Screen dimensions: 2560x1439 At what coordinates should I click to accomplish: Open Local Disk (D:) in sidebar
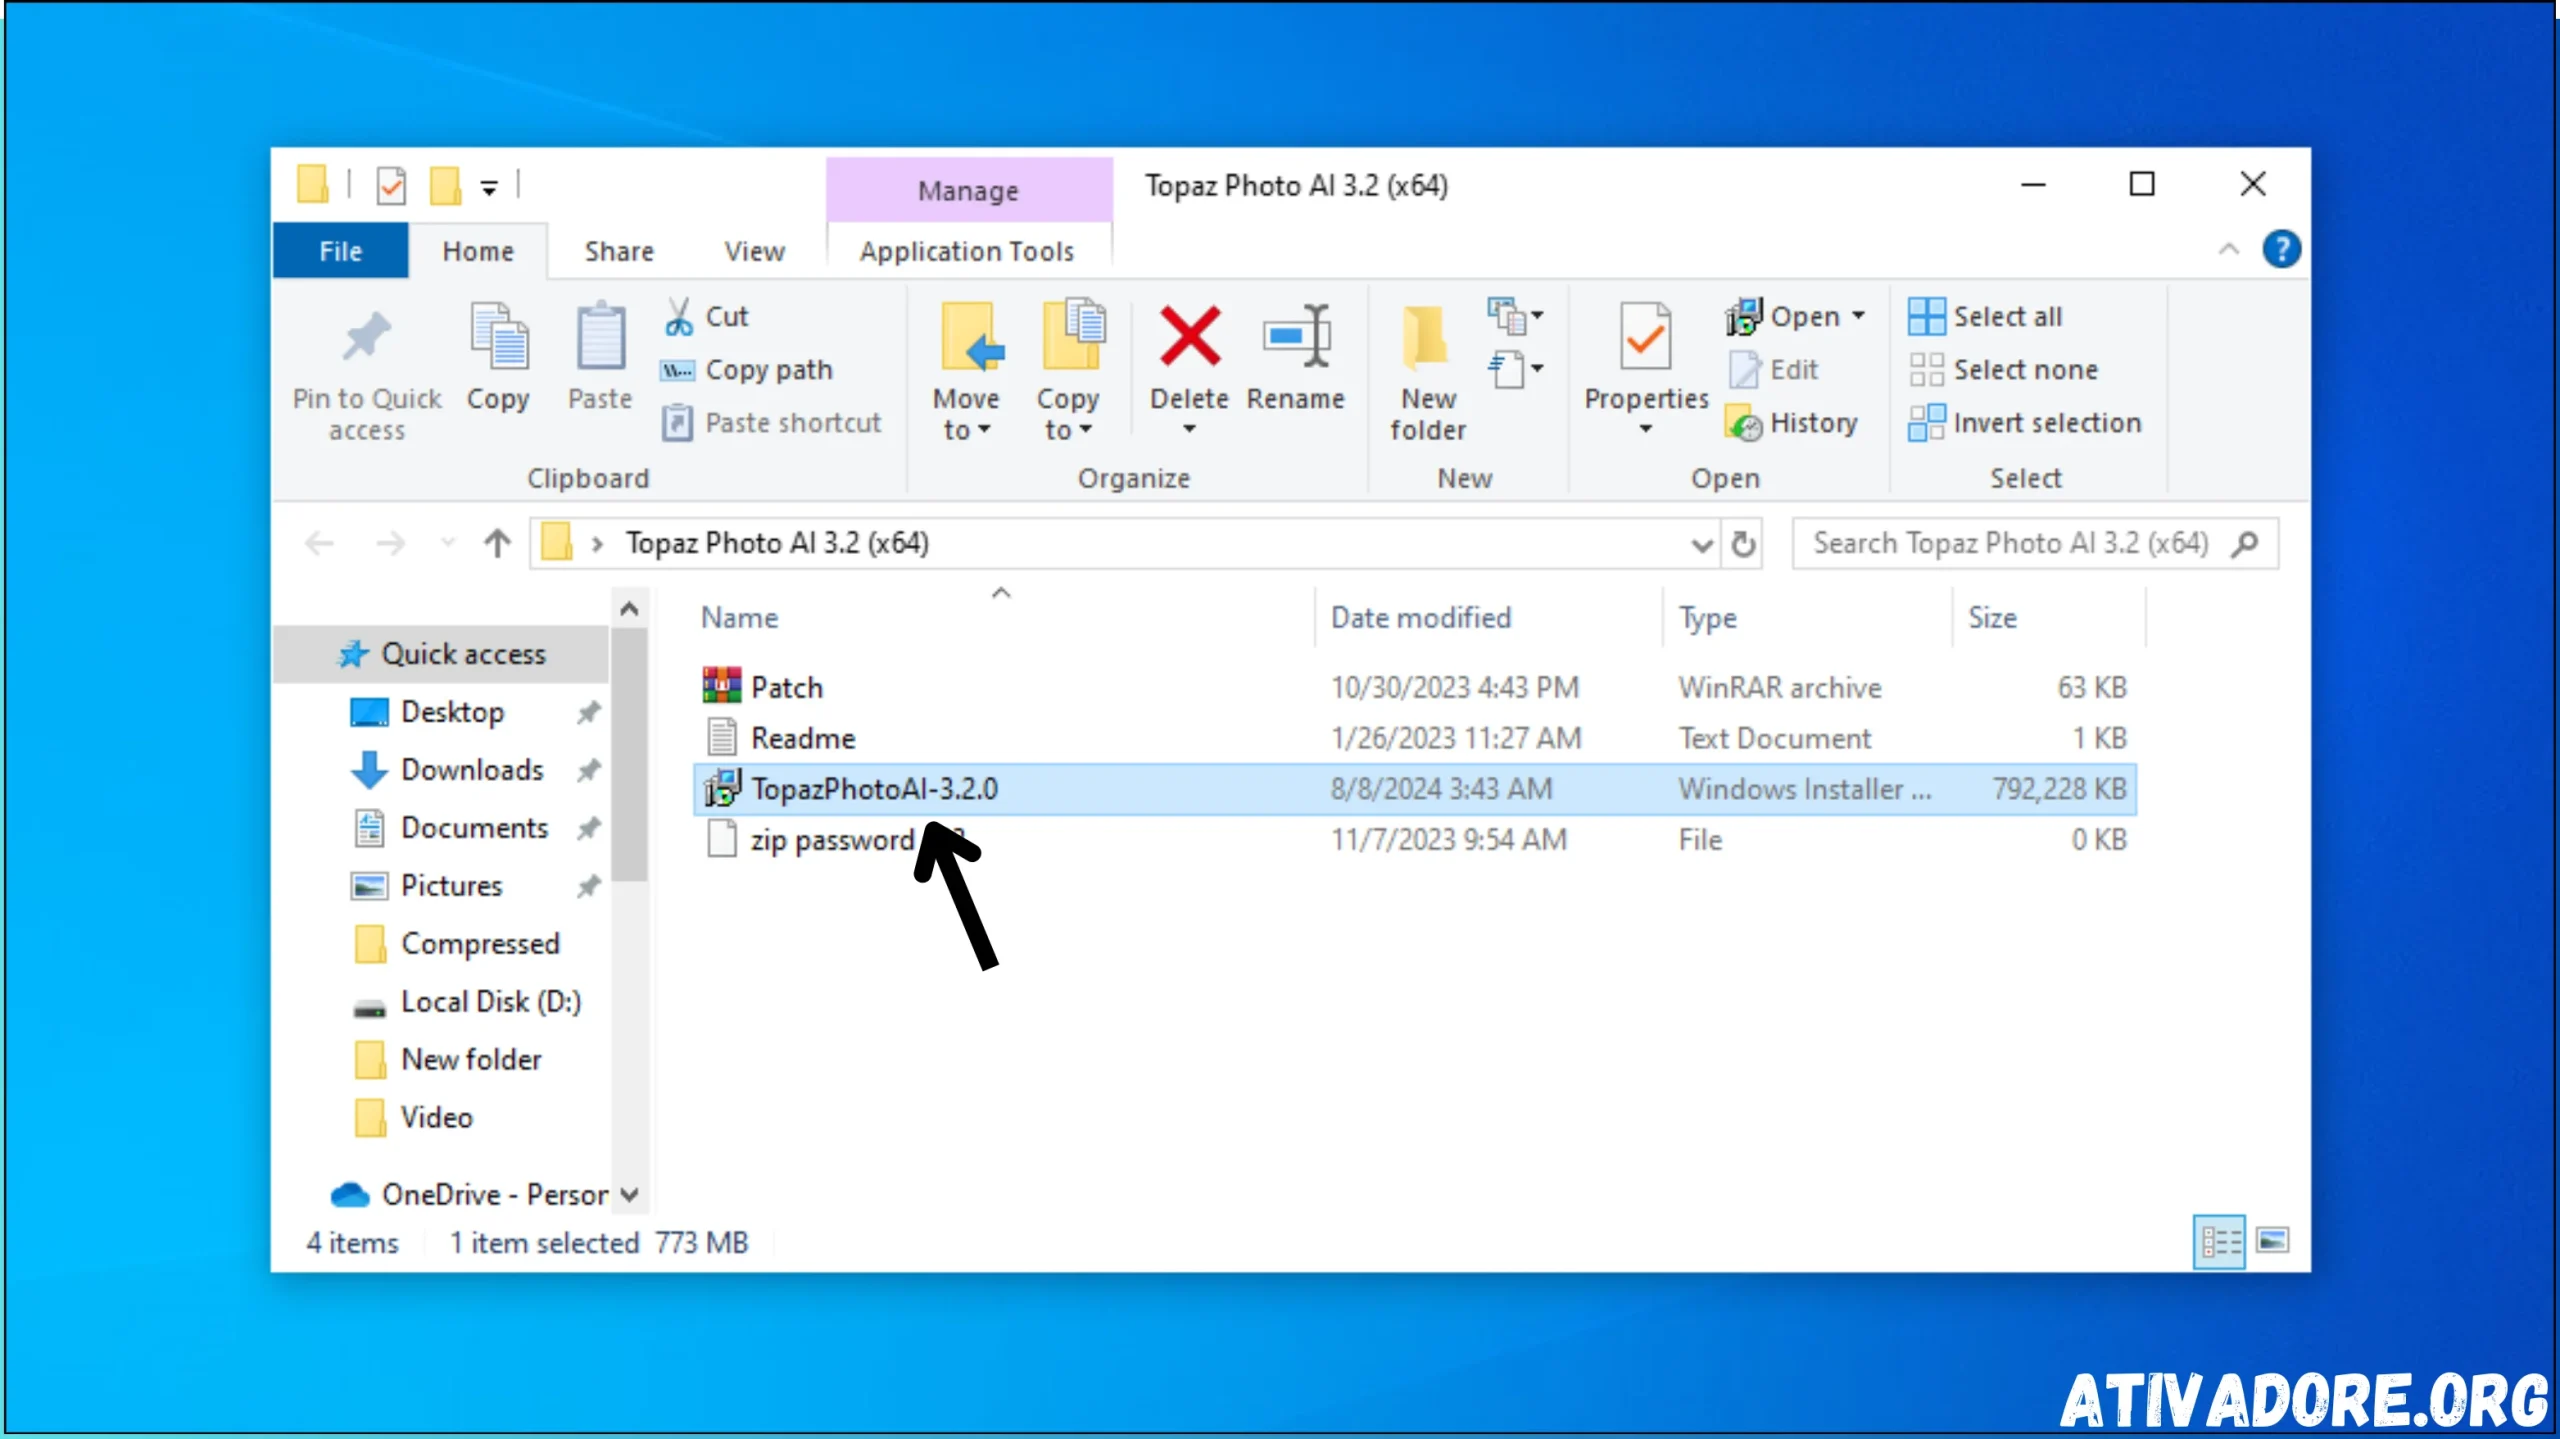tap(490, 1002)
